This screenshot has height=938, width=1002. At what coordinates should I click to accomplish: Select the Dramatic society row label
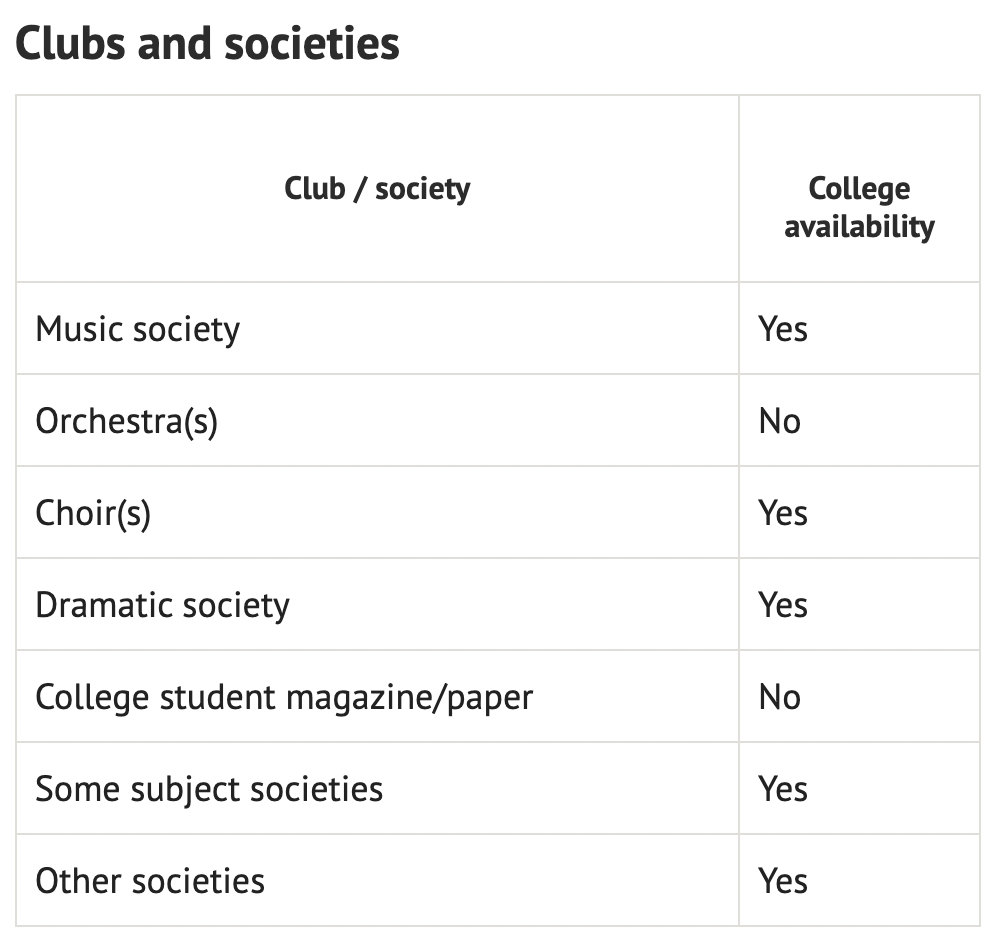point(162,606)
